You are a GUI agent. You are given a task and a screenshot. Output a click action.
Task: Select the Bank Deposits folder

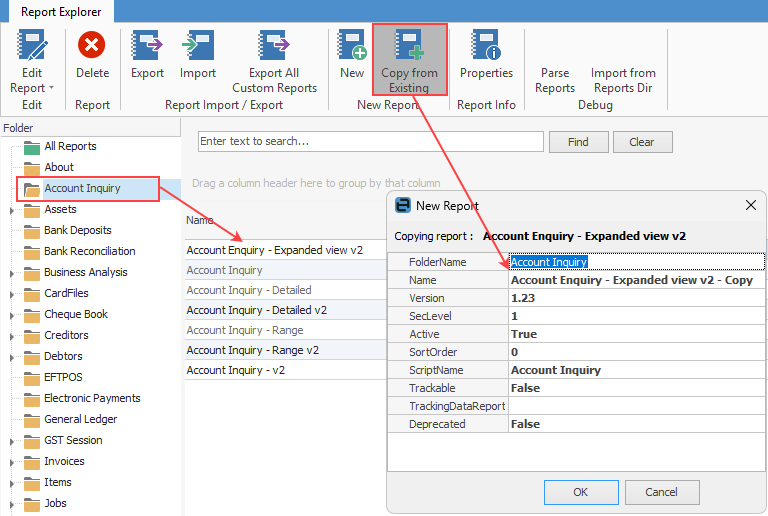(77, 231)
